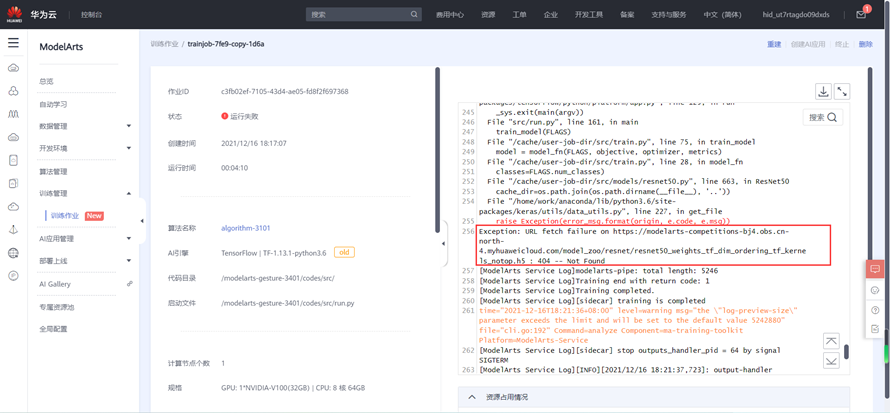The height and width of the screenshot is (413, 890).
Task: Collapse the ModelArts sidebar with arrow handle
Action: 142,221
